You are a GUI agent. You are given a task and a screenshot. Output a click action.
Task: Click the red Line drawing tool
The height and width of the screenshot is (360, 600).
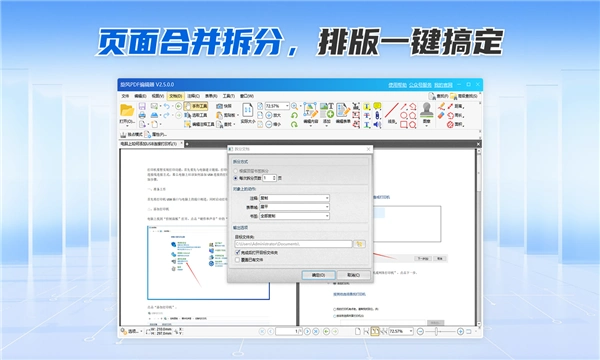[x=391, y=110]
